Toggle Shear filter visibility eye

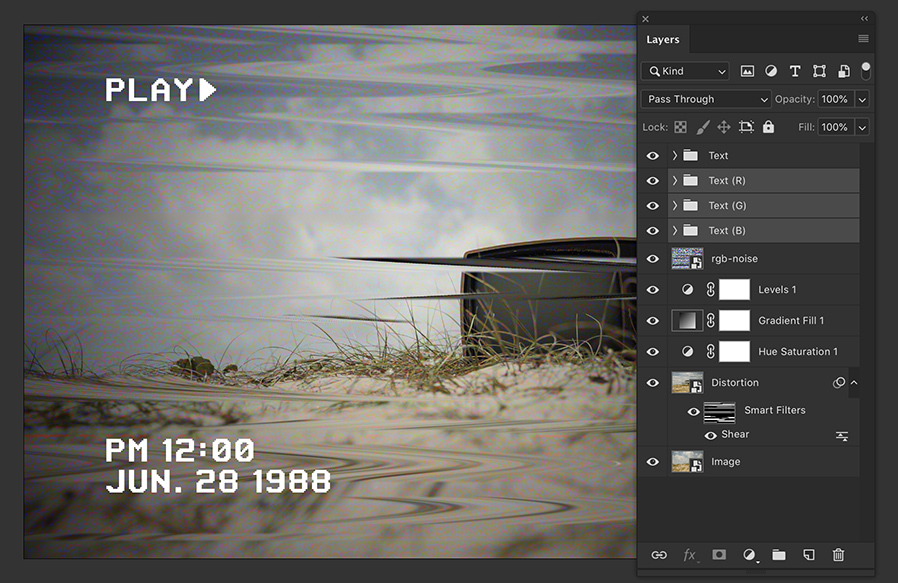(711, 436)
